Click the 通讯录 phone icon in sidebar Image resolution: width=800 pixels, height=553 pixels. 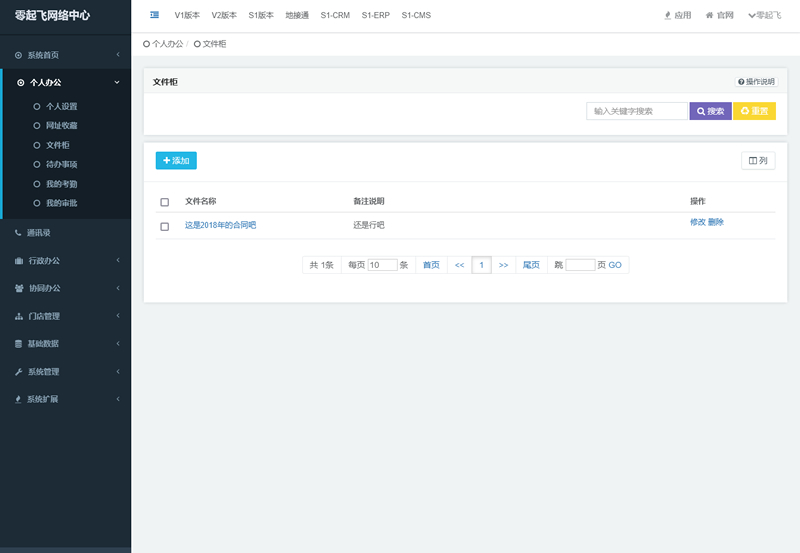click(x=18, y=233)
